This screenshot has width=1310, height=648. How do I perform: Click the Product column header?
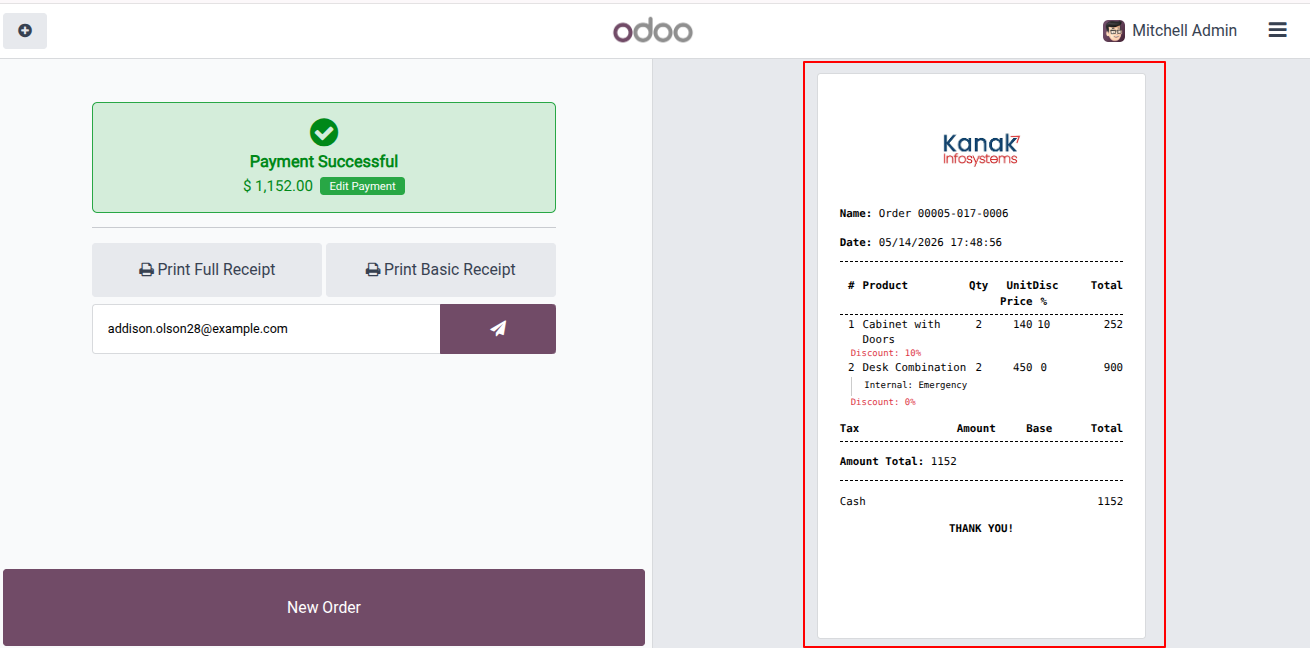885,285
